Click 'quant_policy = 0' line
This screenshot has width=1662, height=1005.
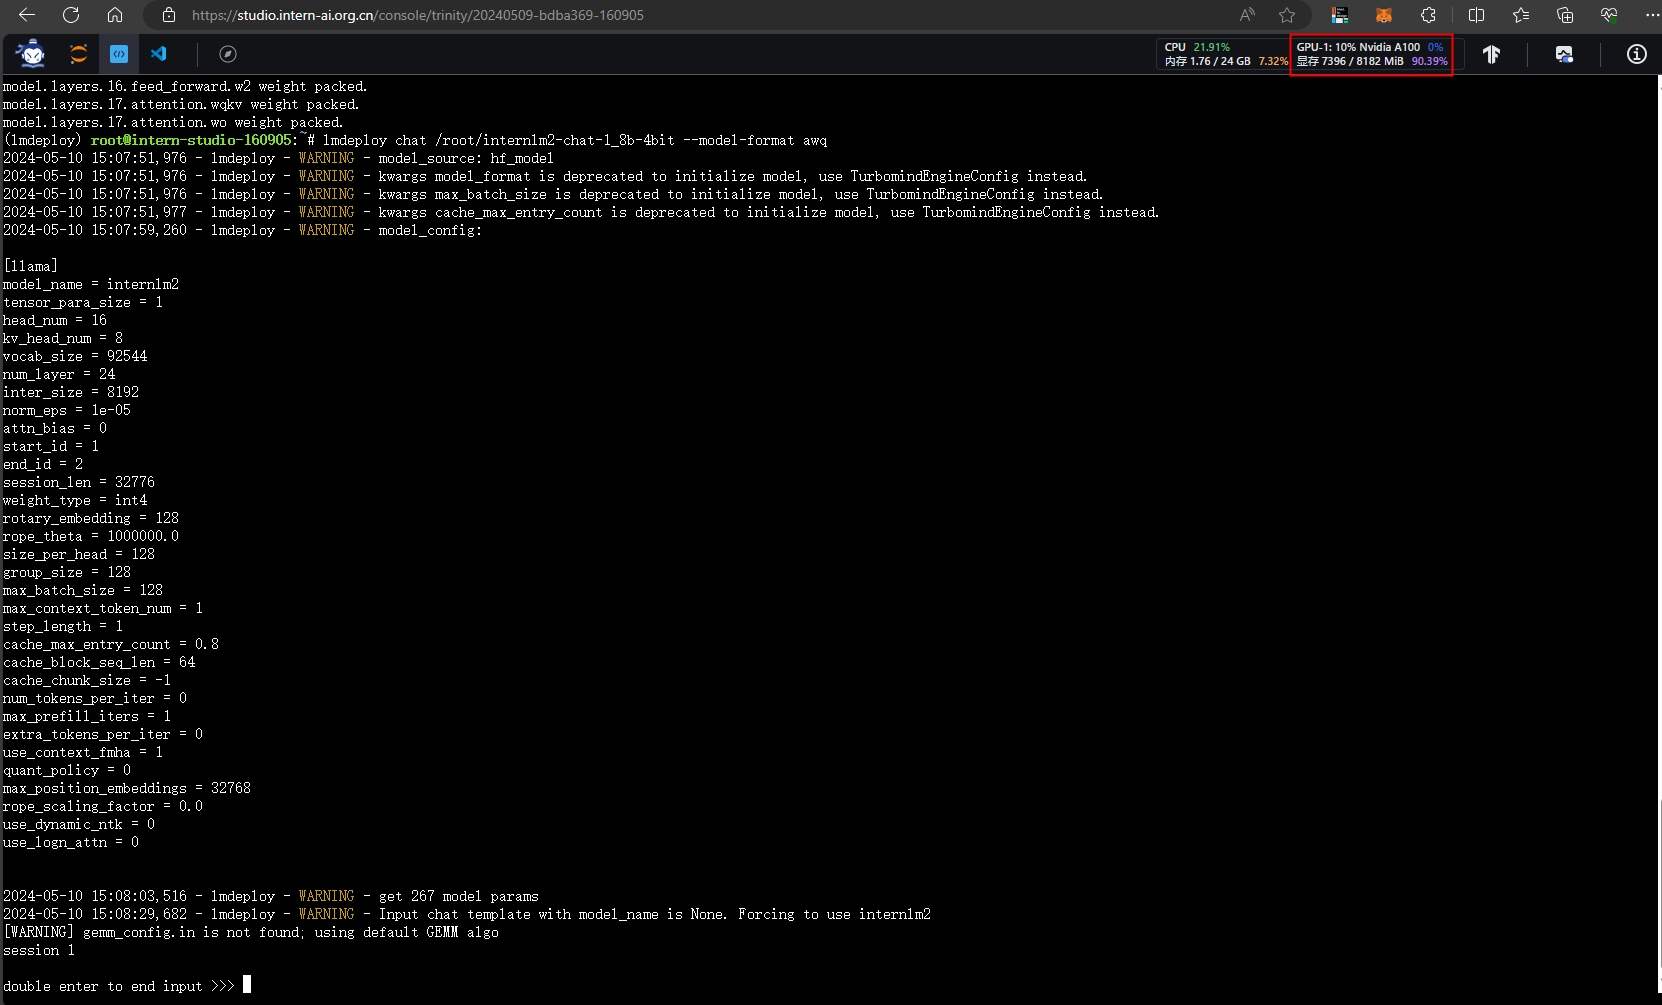(67, 770)
